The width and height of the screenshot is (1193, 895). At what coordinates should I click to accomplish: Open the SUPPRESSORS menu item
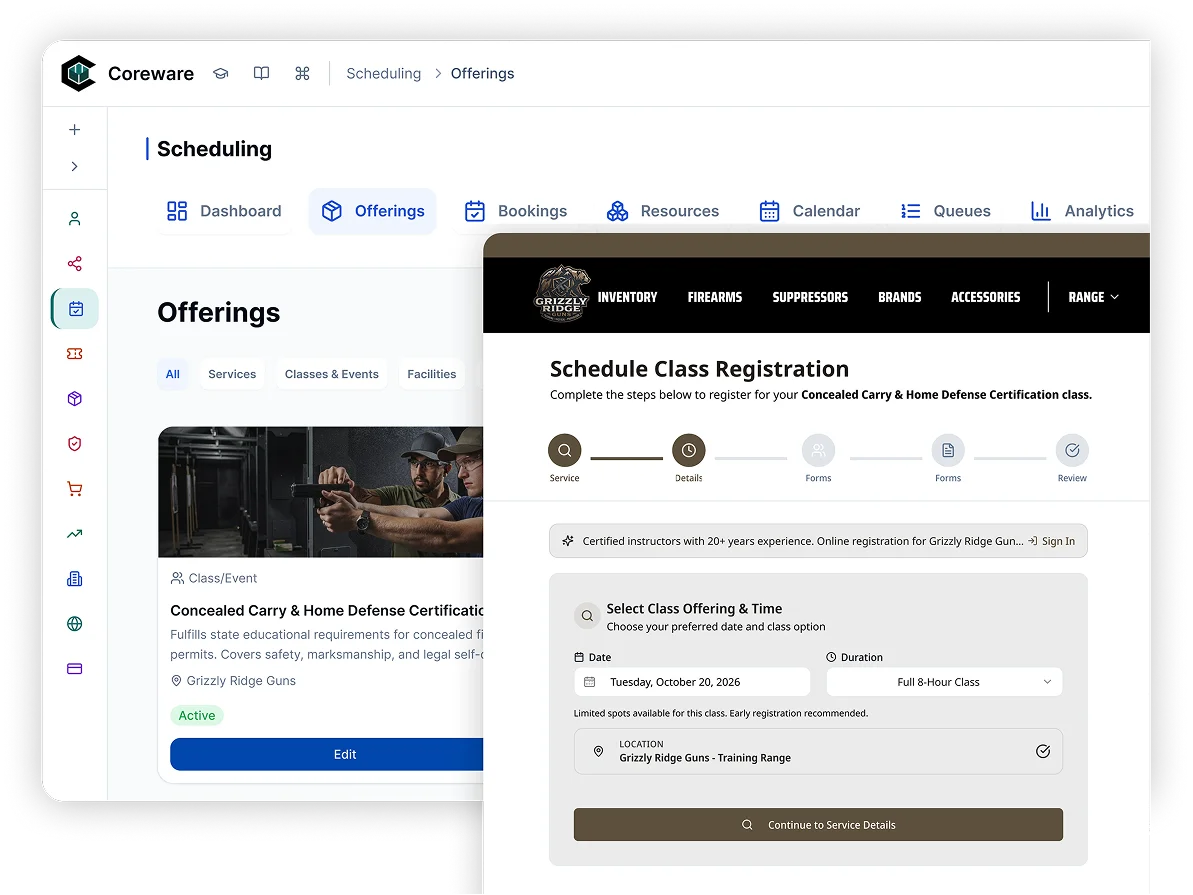(810, 297)
